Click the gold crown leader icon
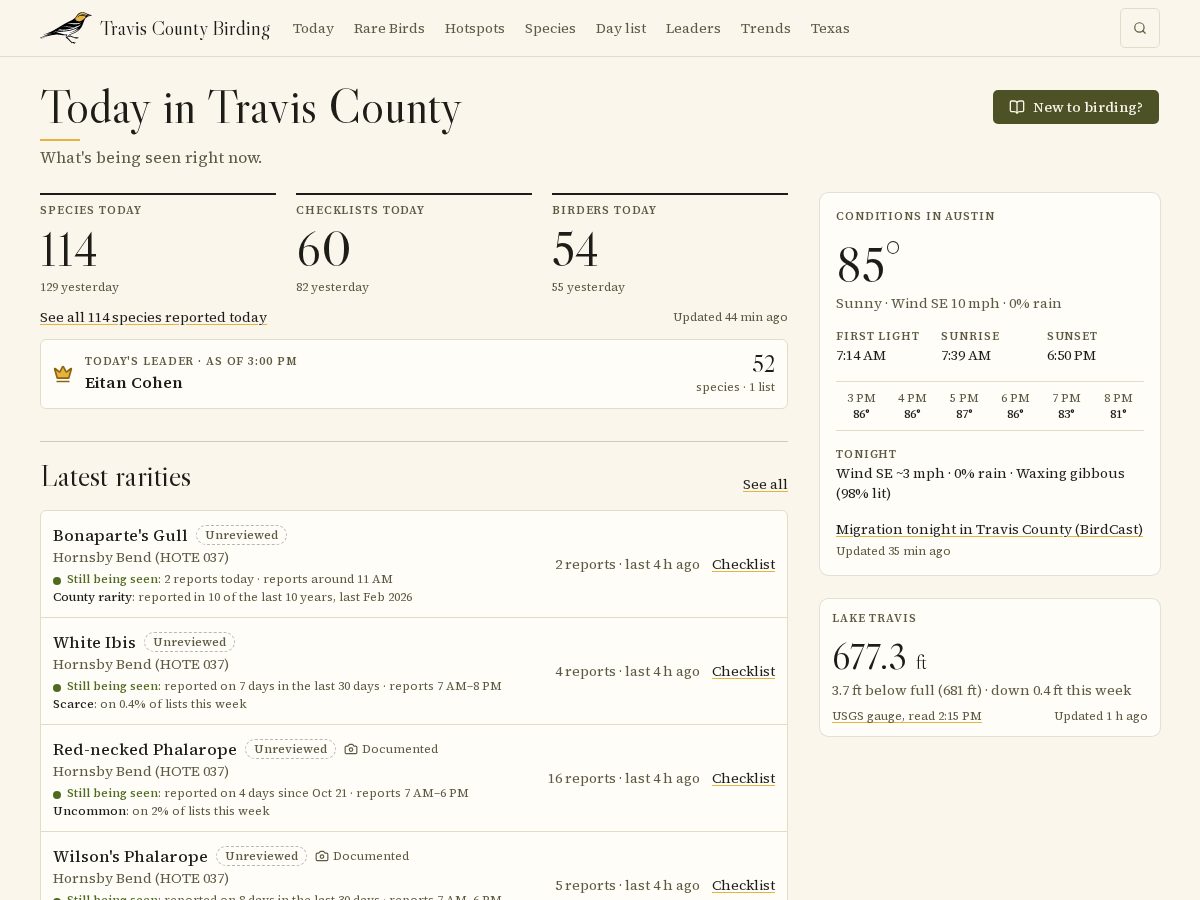The image size is (1200, 900). (x=63, y=374)
